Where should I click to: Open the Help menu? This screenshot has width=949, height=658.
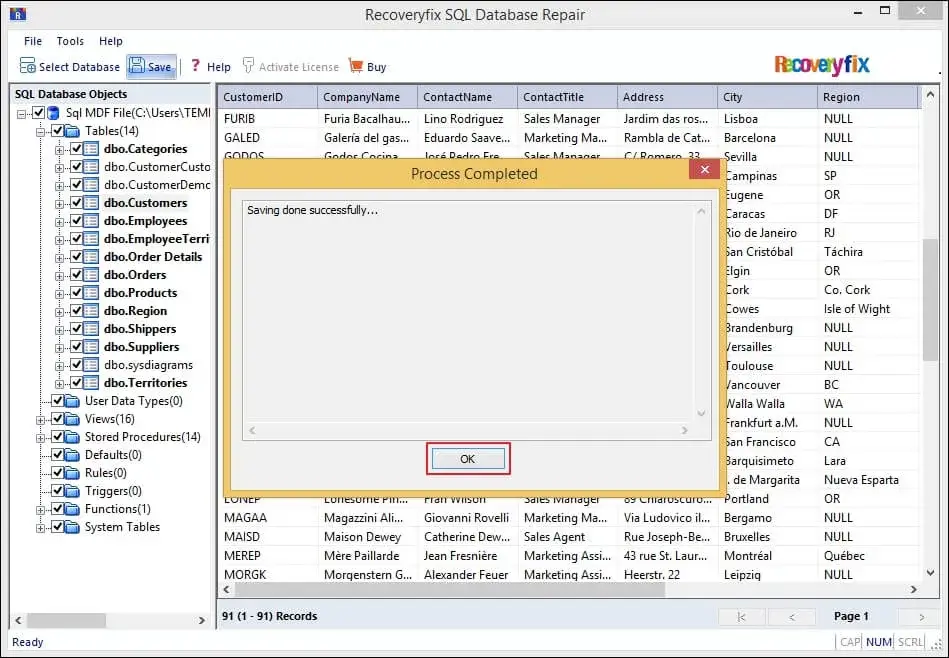(111, 41)
